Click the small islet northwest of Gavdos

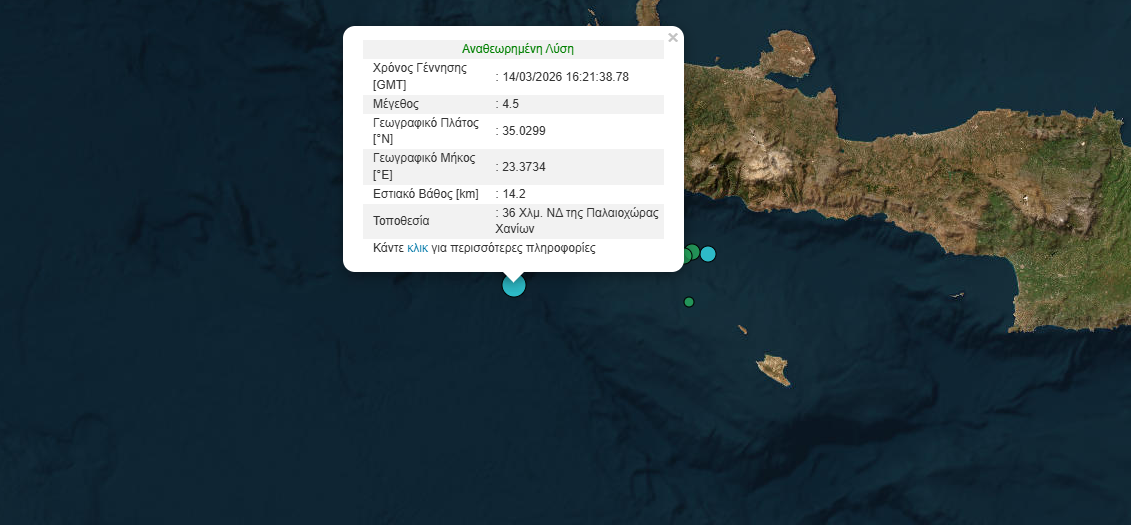coord(743,329)
